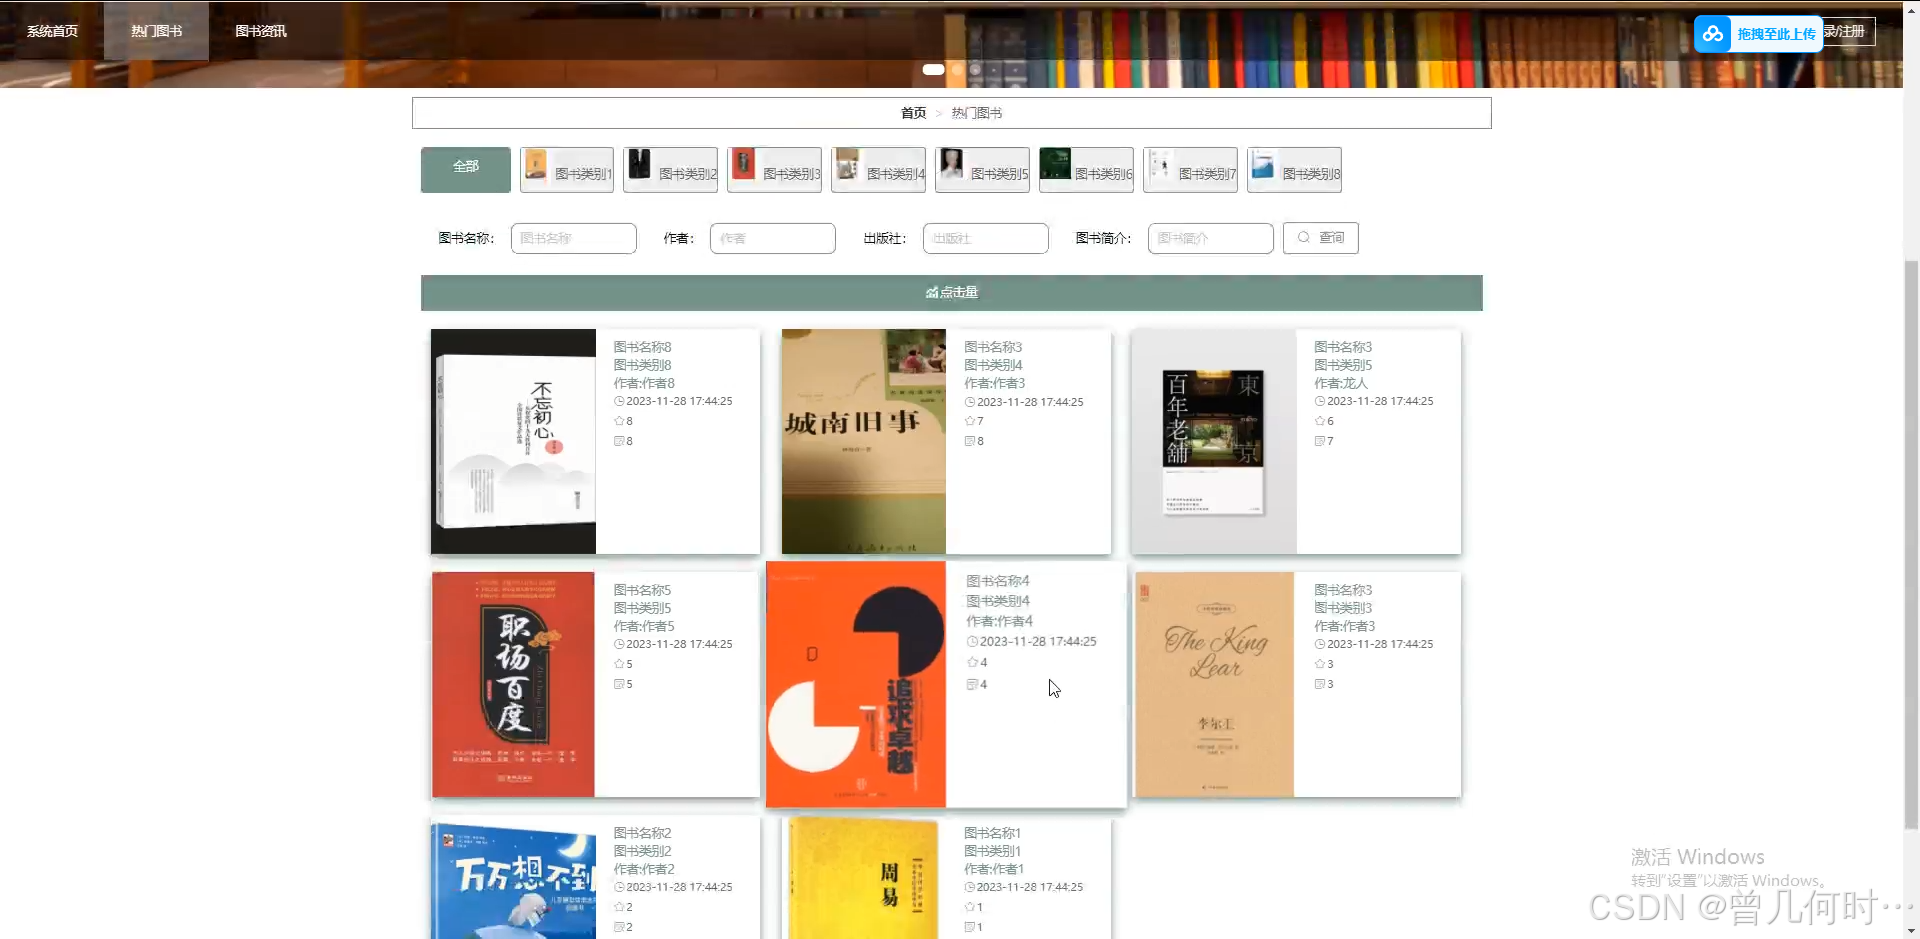Focus the 图书简介 search field
The image size is (1920, 939).
[x=1211, y=238]
